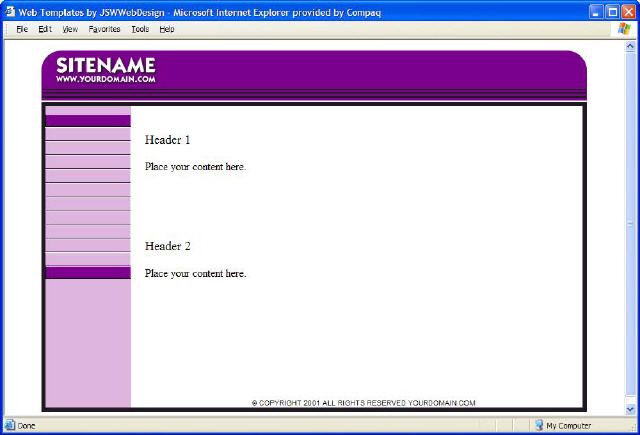
Task: Open the Edit menu
Action: (x=45, y=29)
